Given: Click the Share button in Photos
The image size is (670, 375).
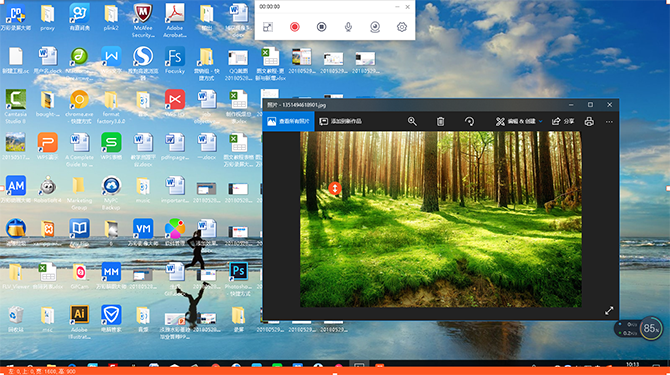Looking at the screenshot, I should coord(563,122).
